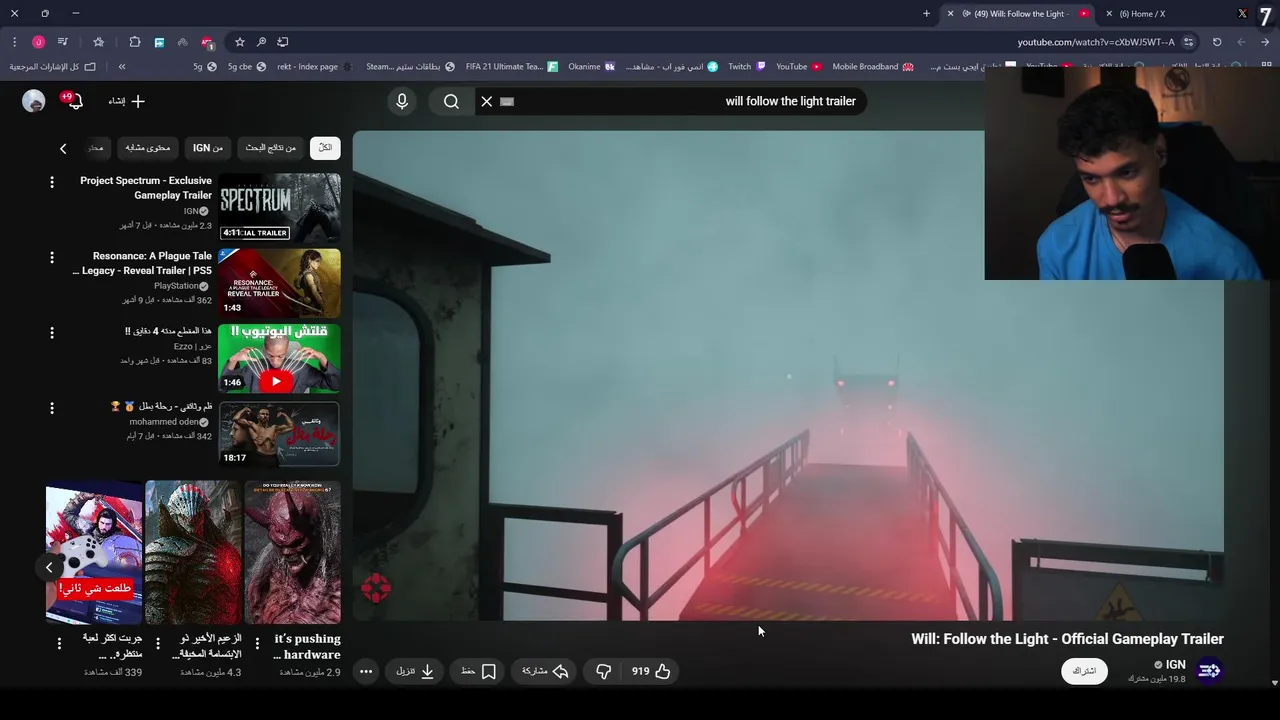Click the YouTube search magnifier button
Viewport: 1280px width, 720px height.
[451, 101]
